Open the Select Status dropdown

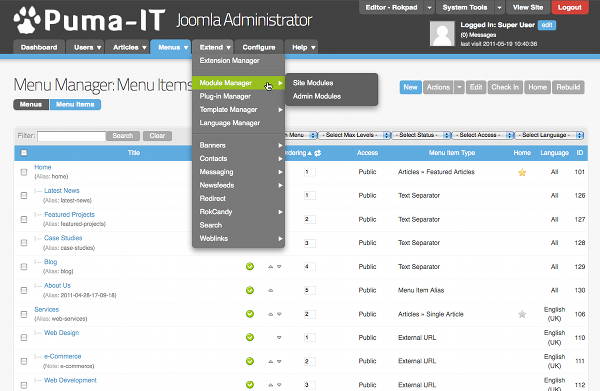(x=421, y=135)
